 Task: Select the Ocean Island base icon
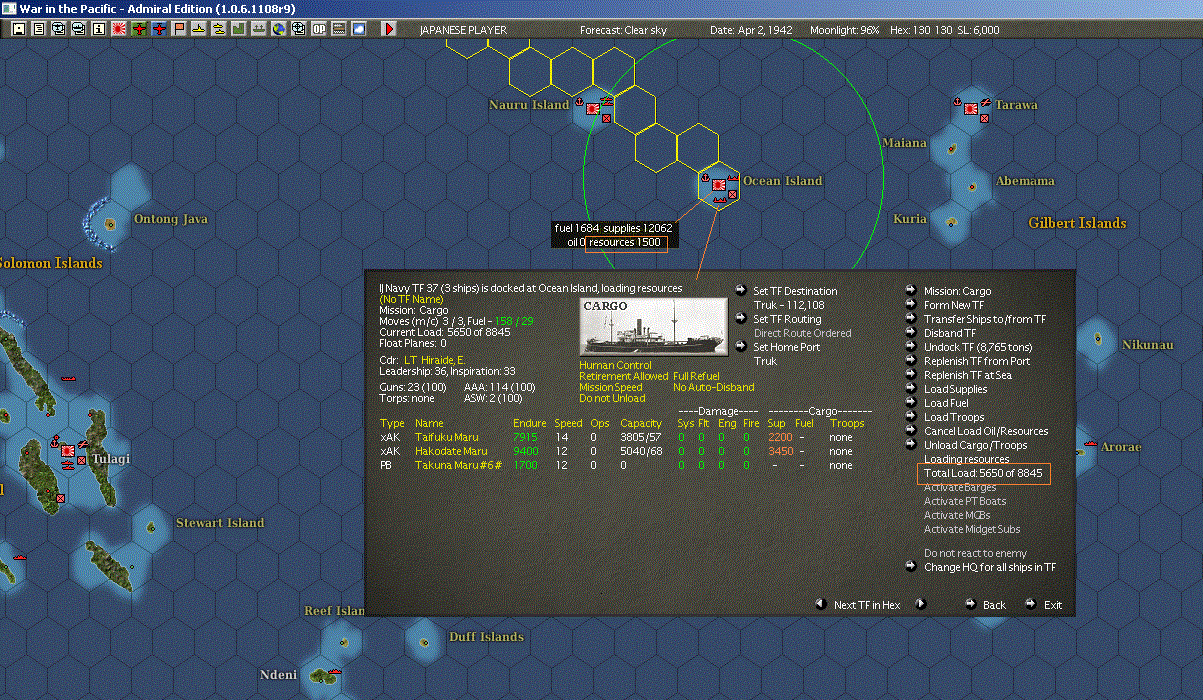click(x=719, y=184)
